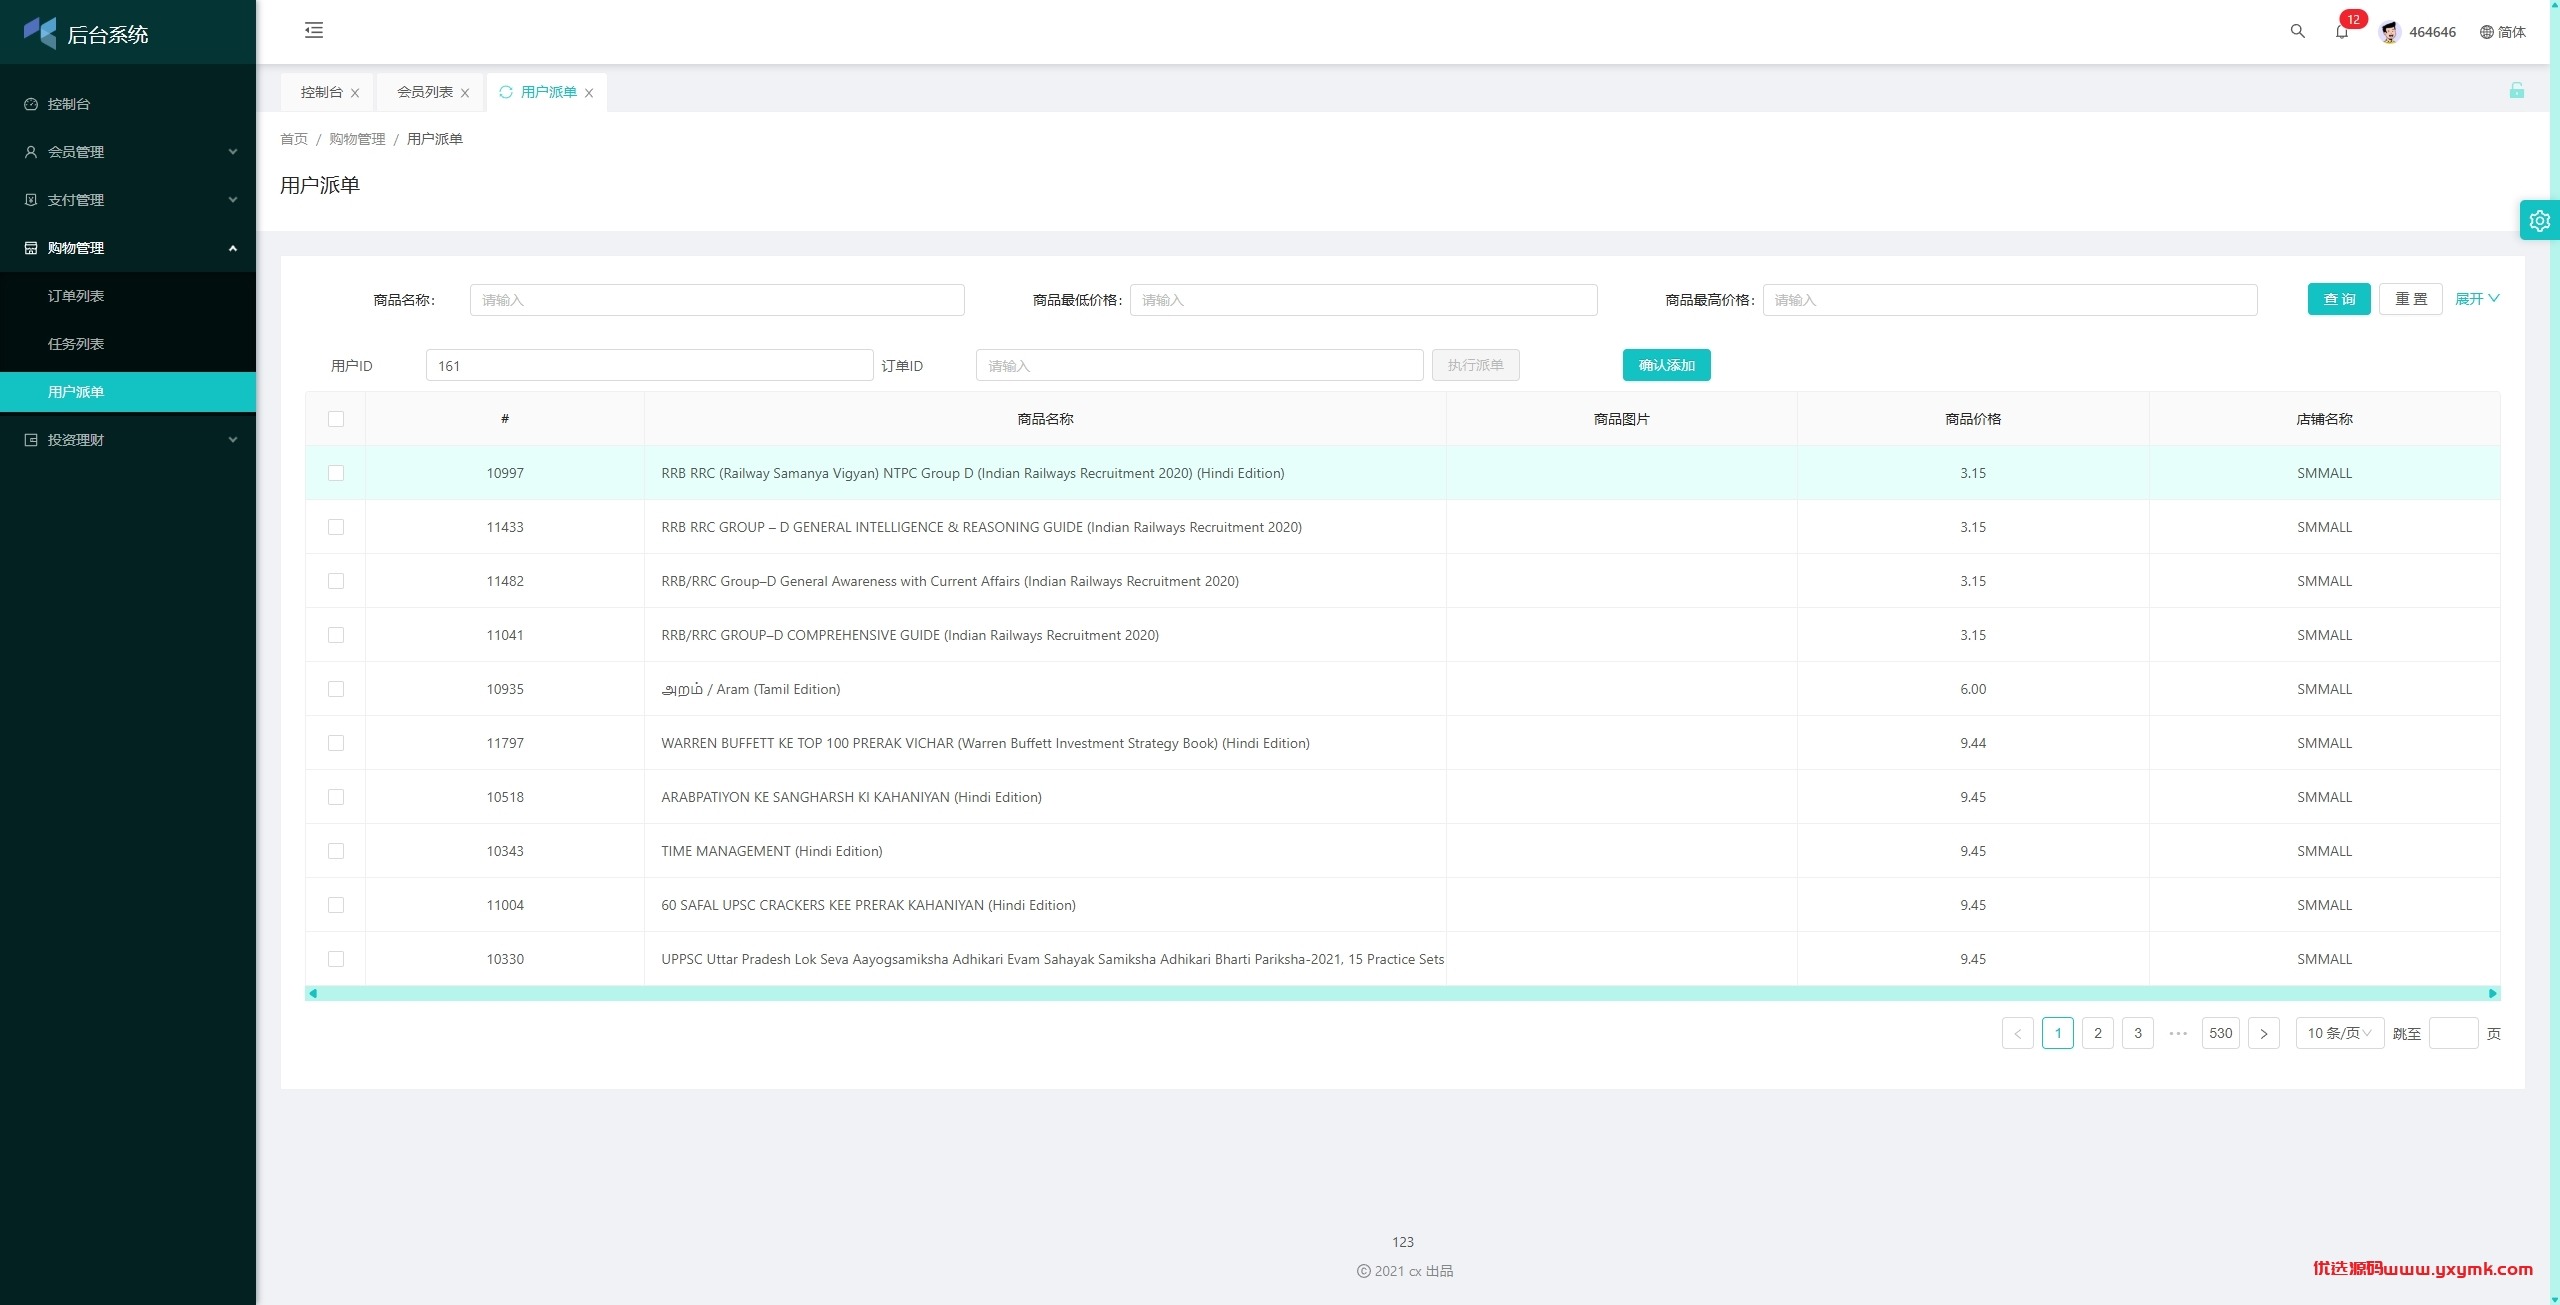Open 控制台 in the sidebar

pyautogui.click(x=128, y=104)
